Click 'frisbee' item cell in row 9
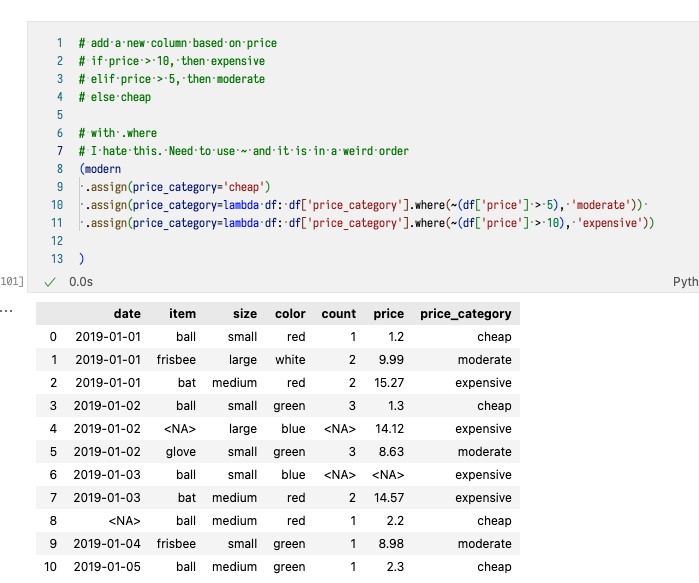 [x=176, y=544]
